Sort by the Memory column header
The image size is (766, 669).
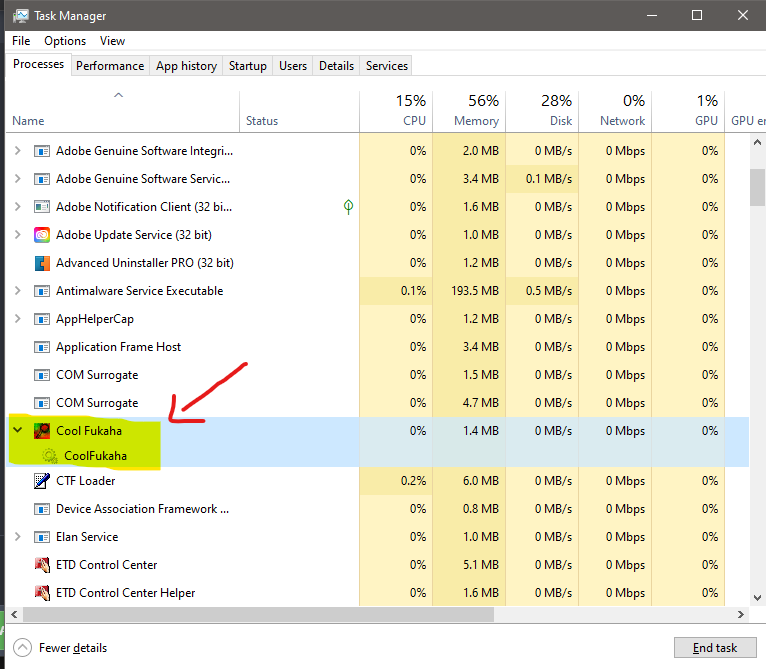click(469, 112)
